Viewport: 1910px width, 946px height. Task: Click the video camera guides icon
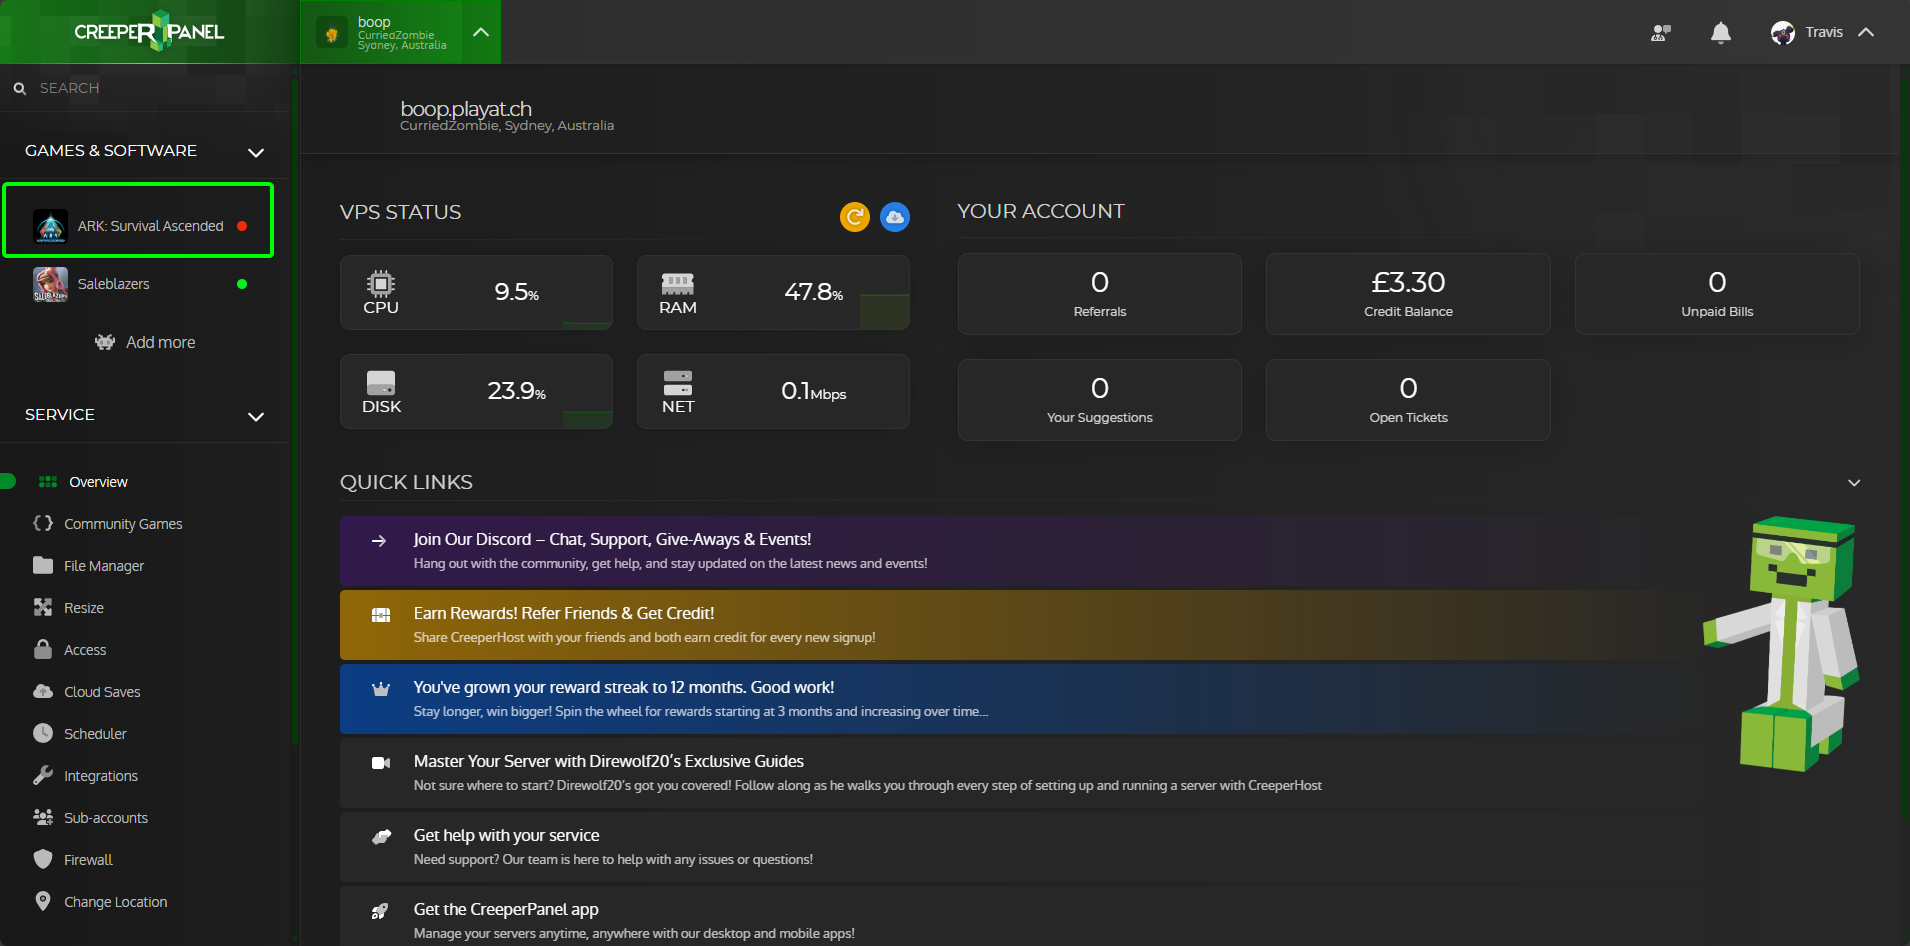(381, 763)
